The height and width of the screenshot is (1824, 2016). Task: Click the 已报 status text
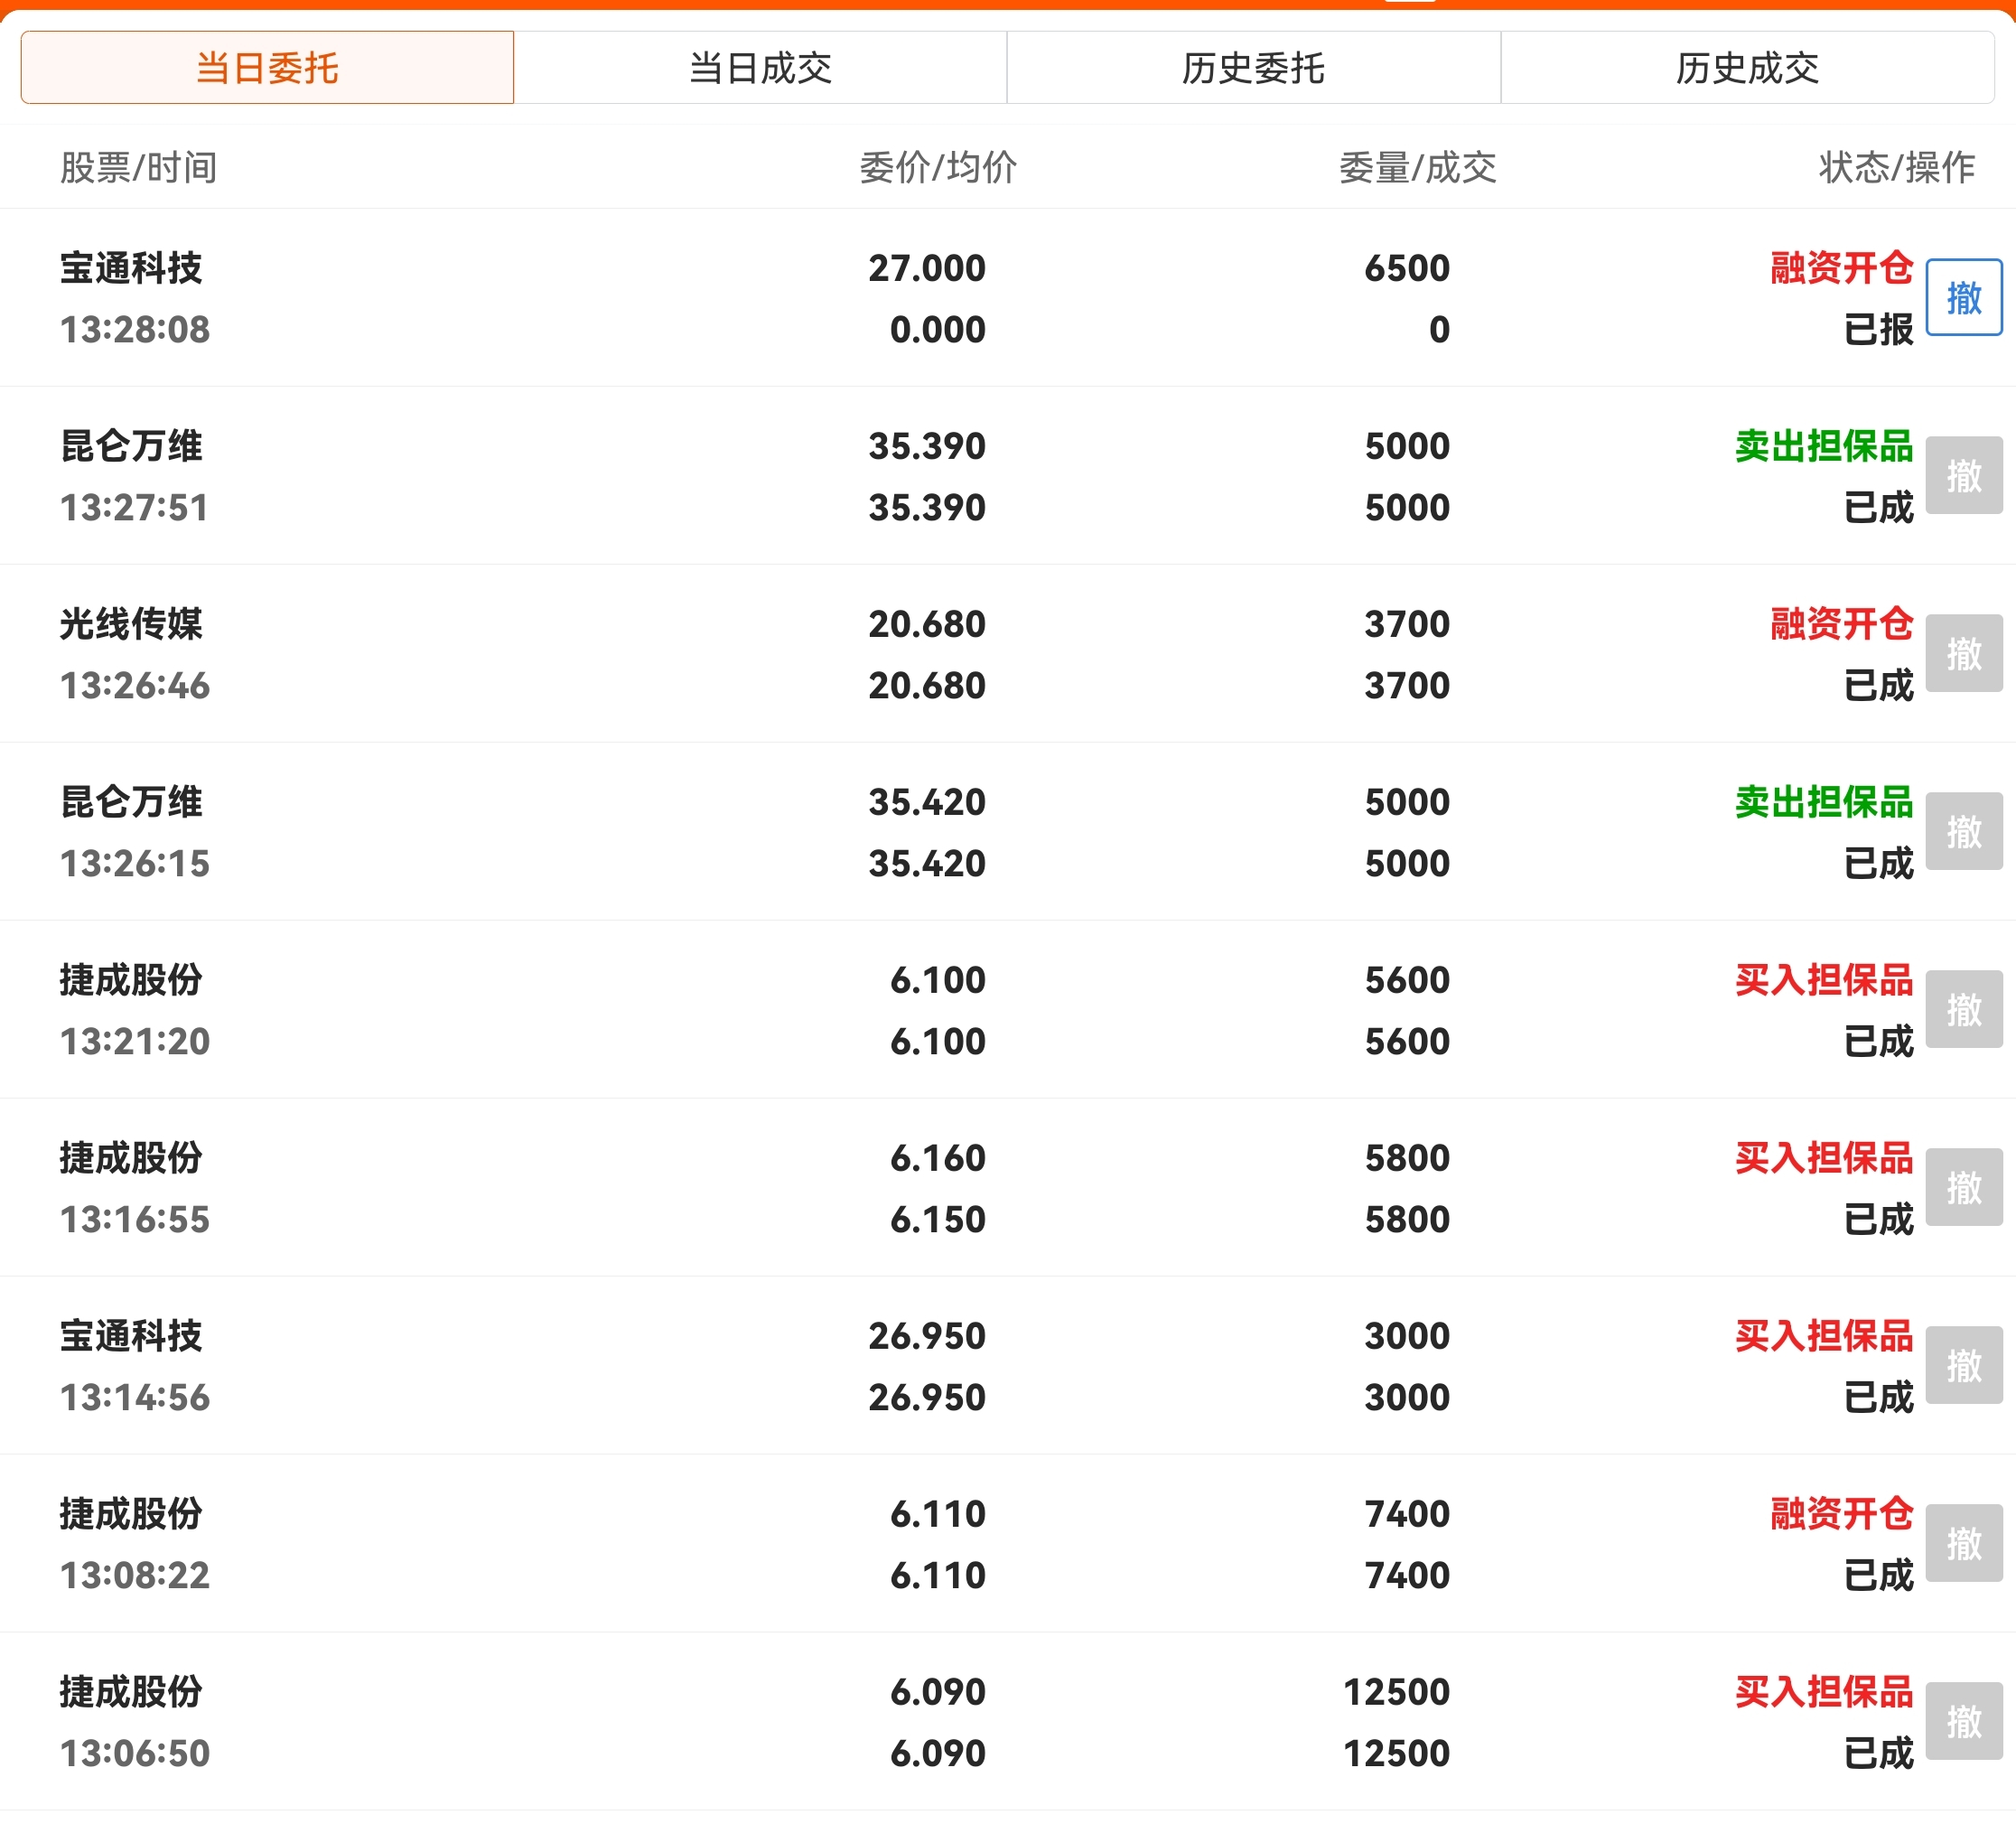[x=1878, y=330]
